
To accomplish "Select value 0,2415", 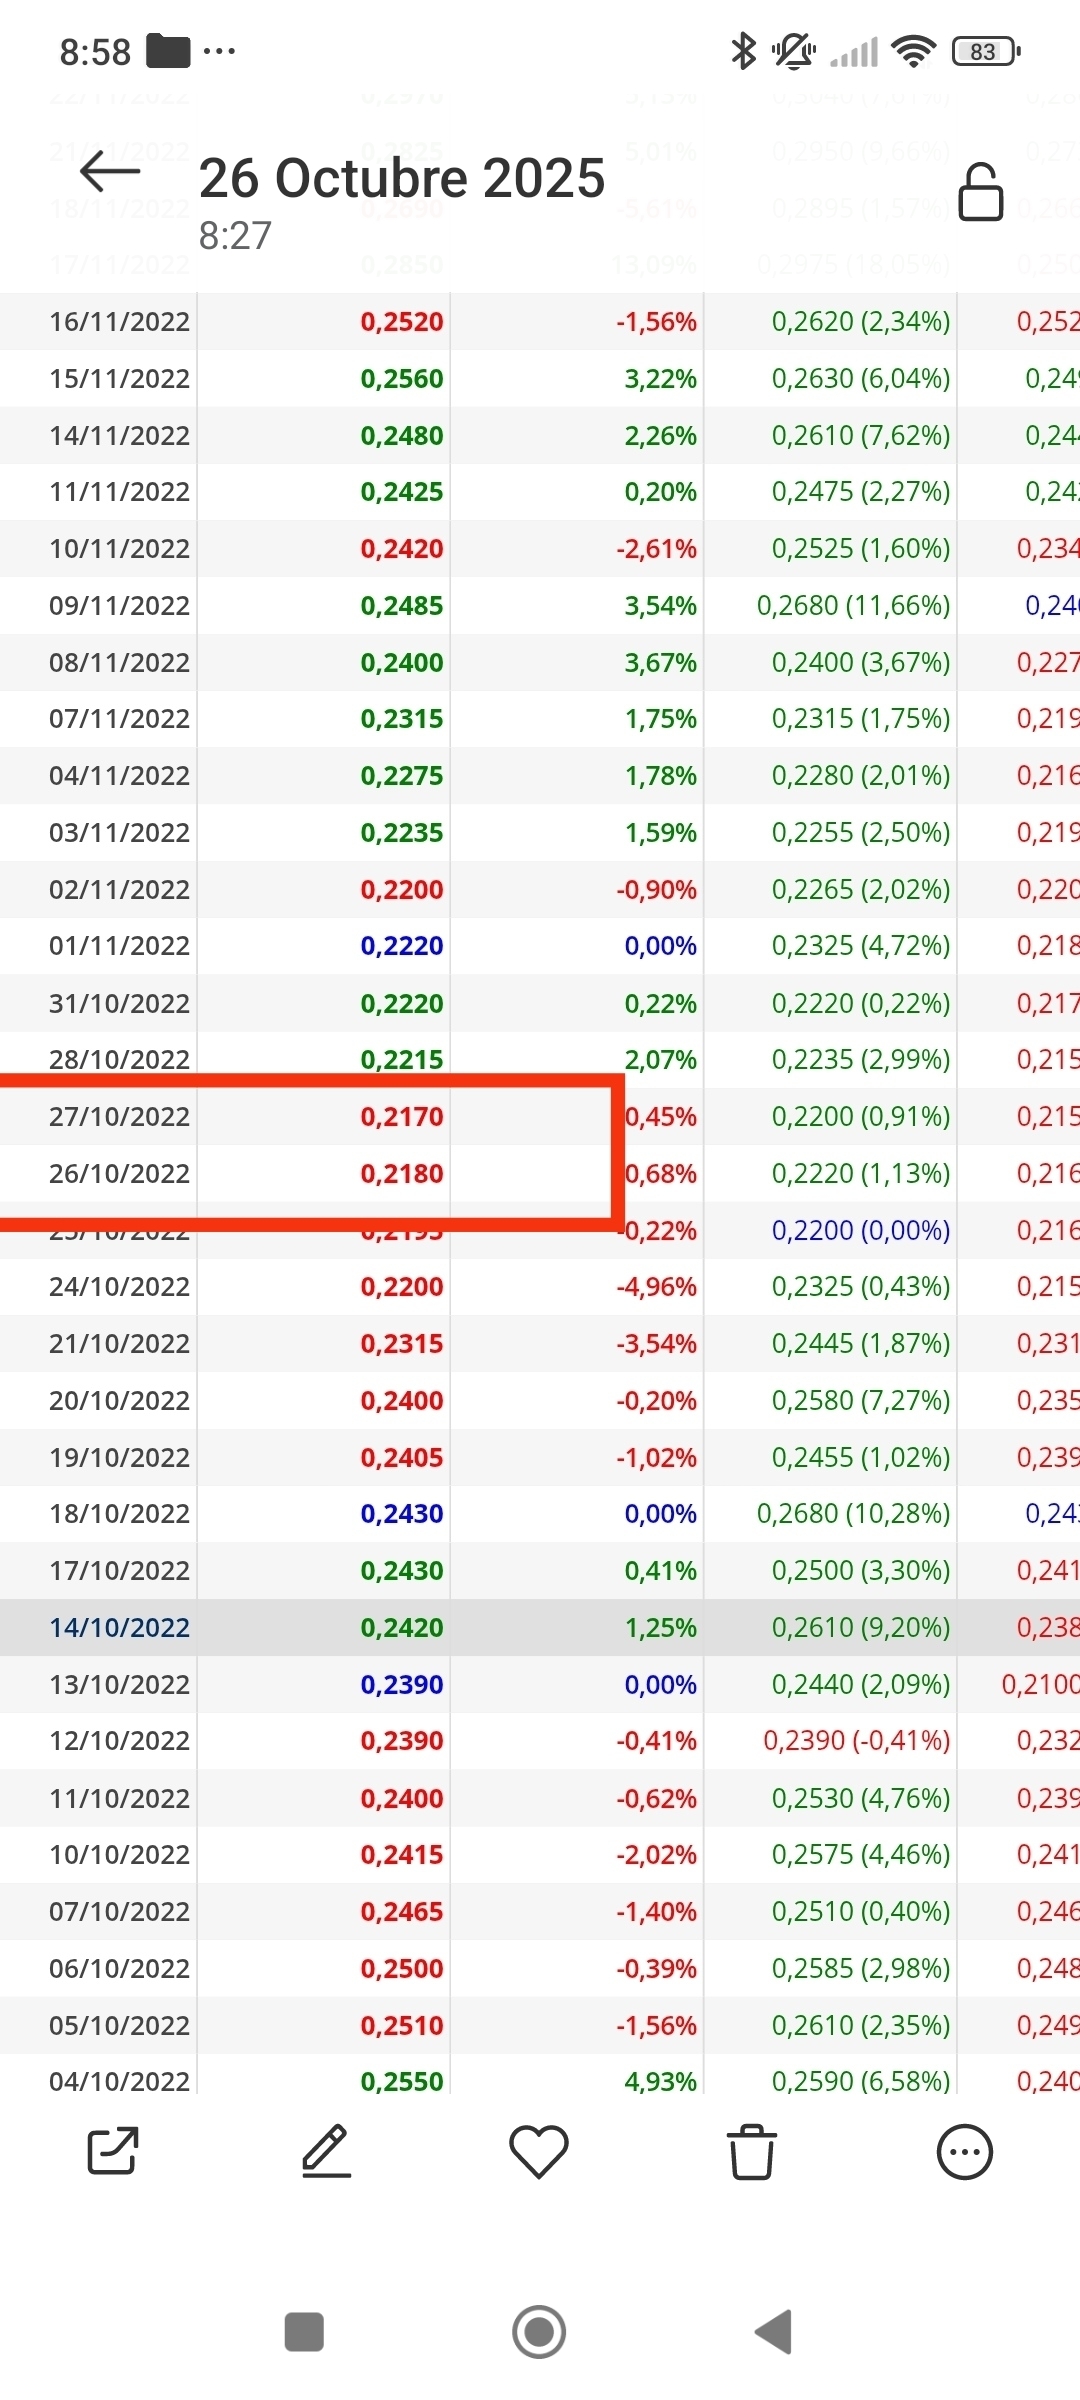I will pos(402,1855).
